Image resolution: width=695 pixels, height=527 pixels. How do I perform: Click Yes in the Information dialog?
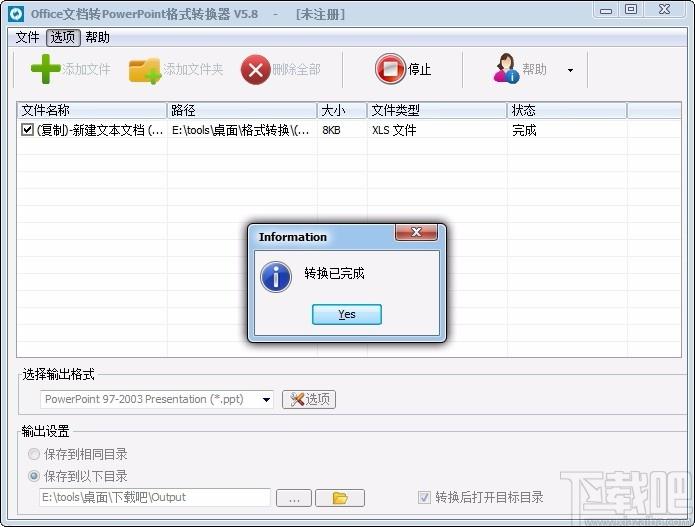(347, 314)
